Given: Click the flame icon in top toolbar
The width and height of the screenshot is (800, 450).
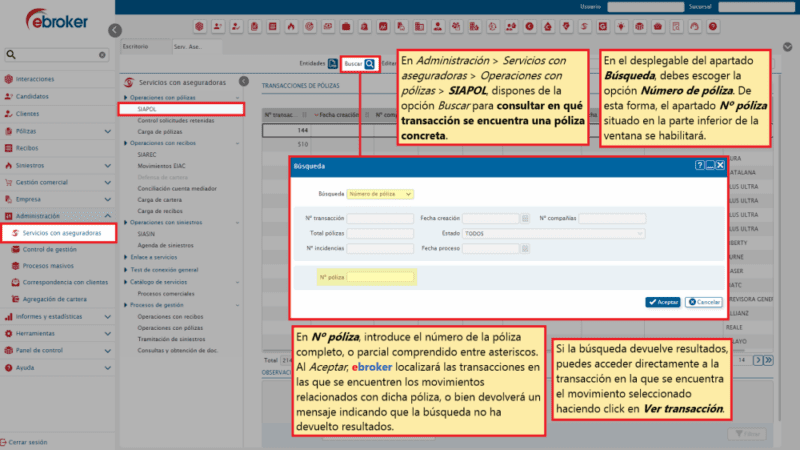Looking at the screenshot, I should [x=291, y=27].
